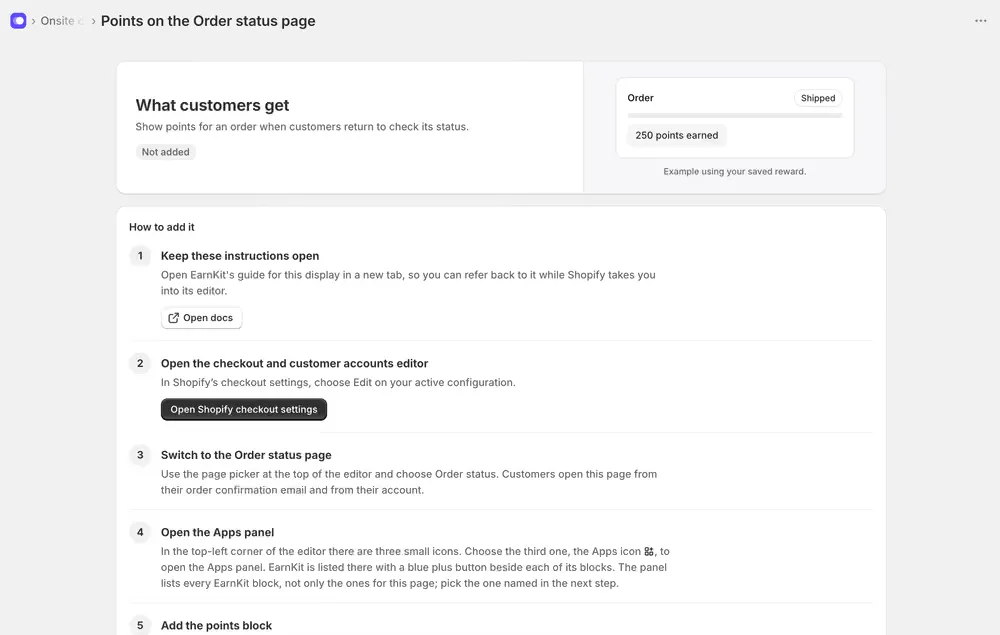This screenshot has width=1000, height=635.
Task: Click the external link icon on Open docs
Action: click(x=173, y=318)
